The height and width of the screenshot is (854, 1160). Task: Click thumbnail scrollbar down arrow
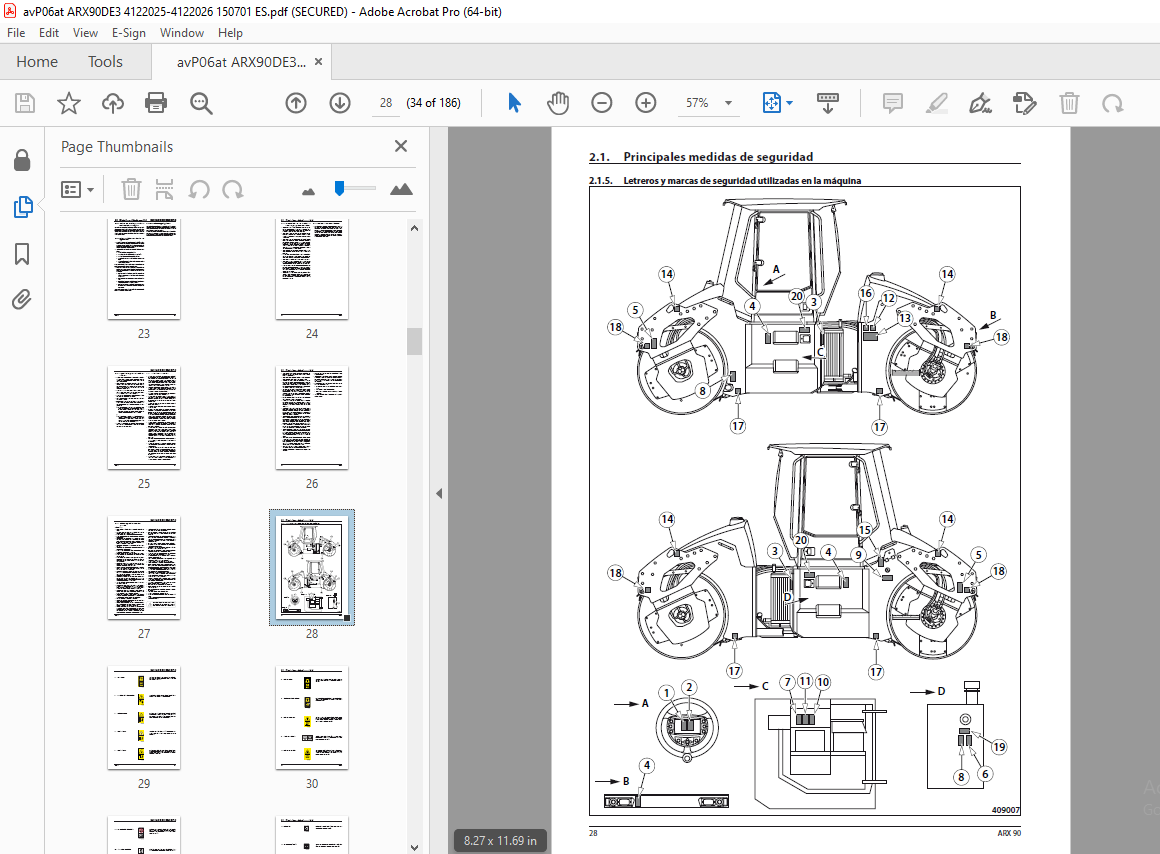(x=414, y=847)
